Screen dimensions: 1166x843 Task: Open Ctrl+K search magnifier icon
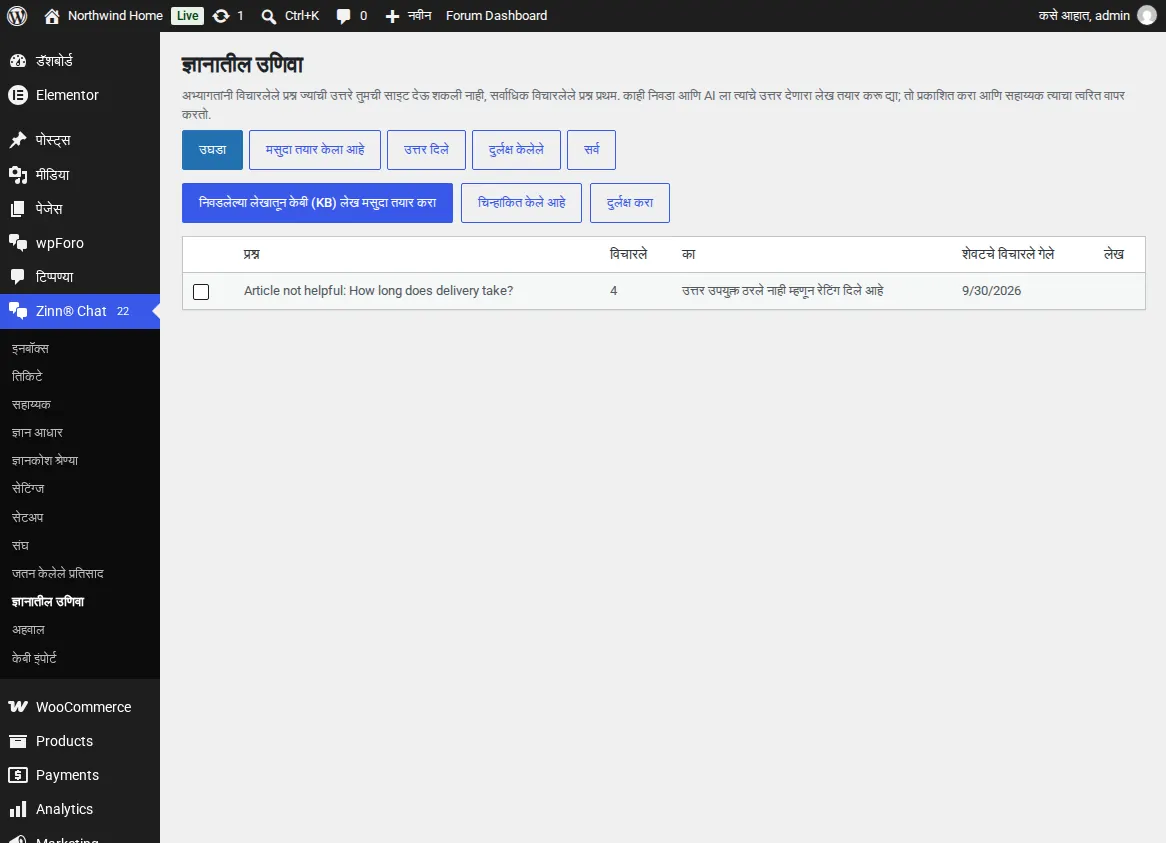point(268,16)
